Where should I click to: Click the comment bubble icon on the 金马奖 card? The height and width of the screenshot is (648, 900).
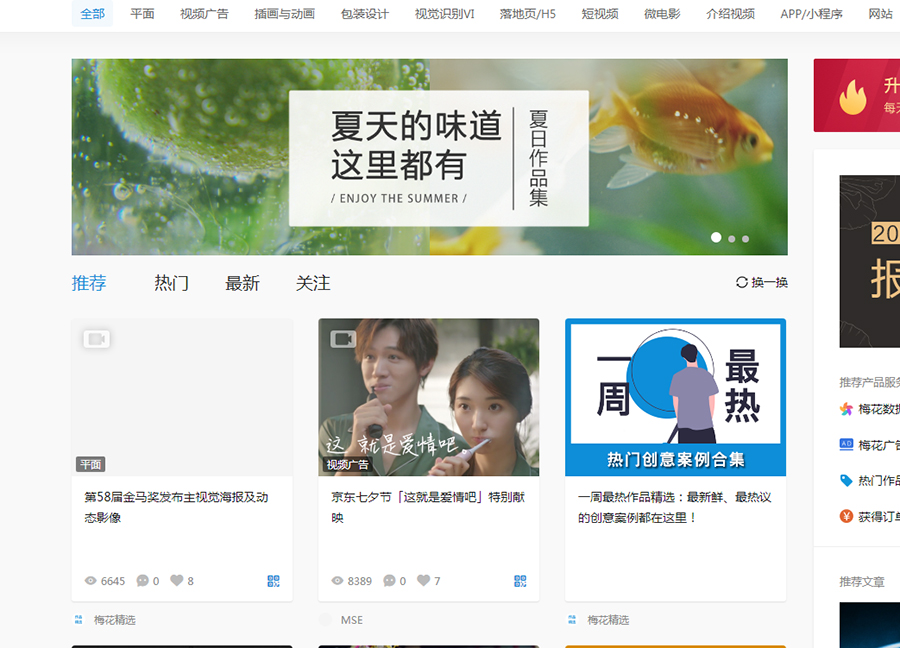pos(141,580)
